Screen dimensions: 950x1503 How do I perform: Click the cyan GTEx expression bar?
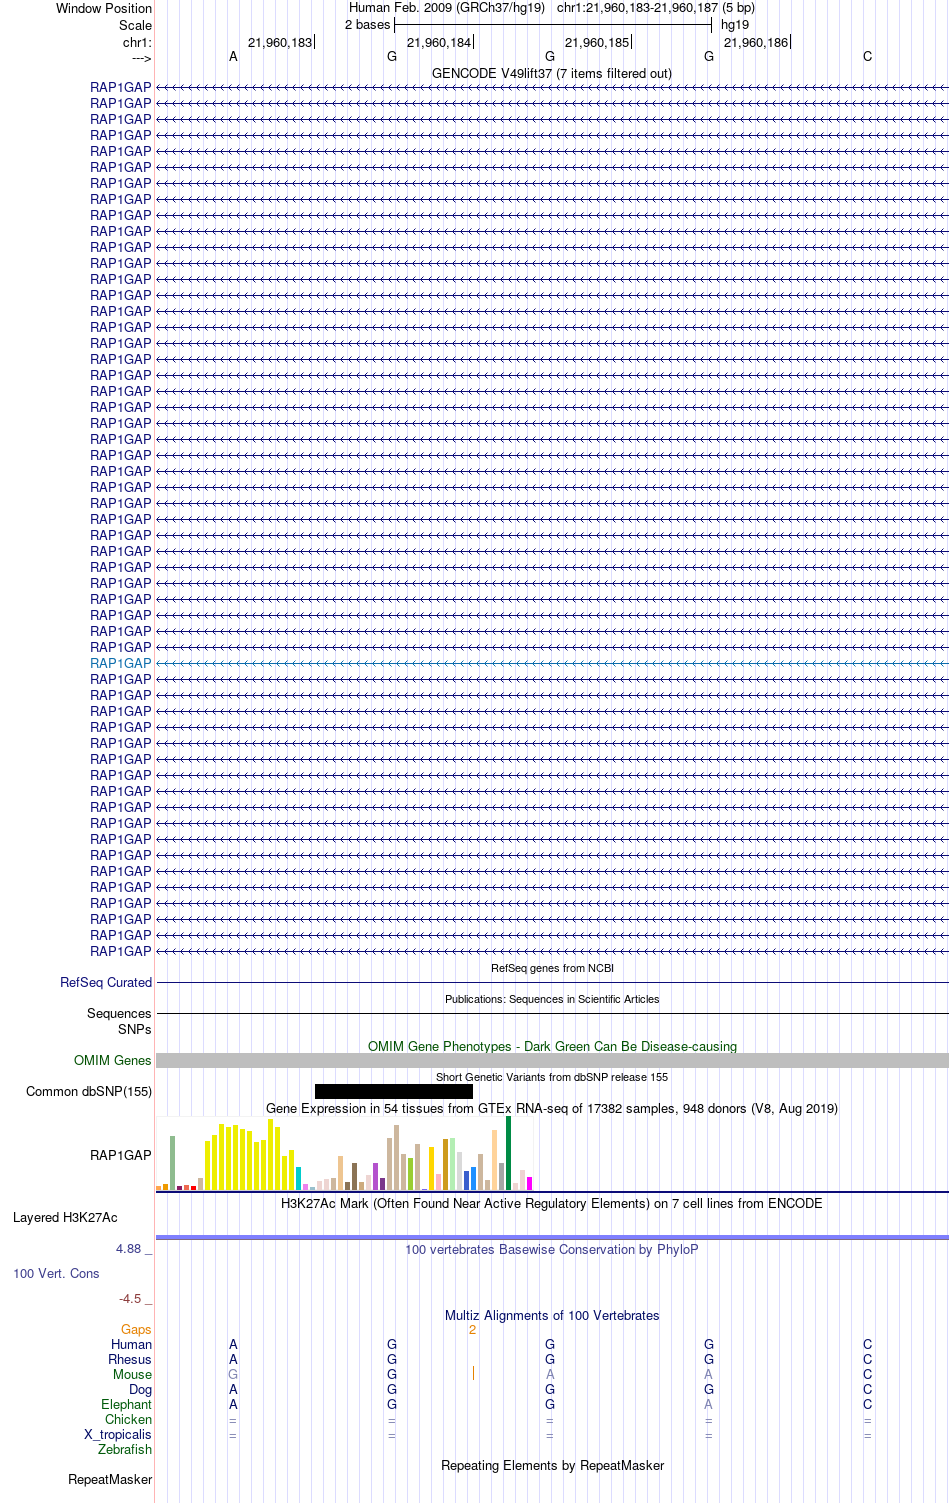[298, 1178]
